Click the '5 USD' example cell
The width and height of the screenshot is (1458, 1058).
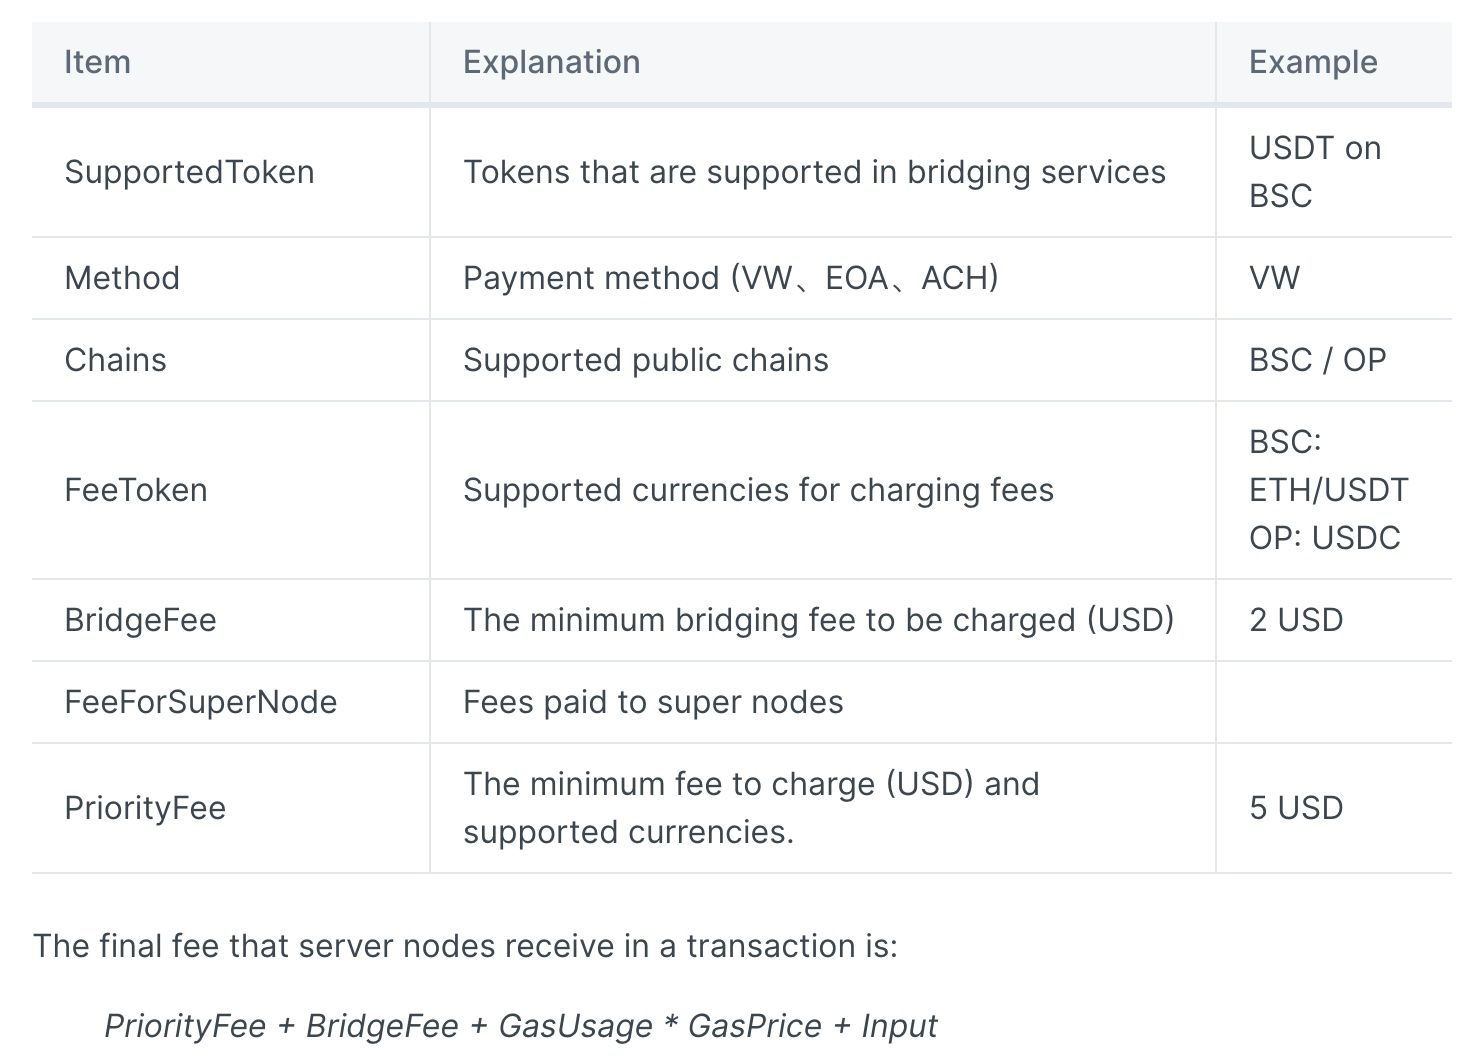coord(1295,808)
